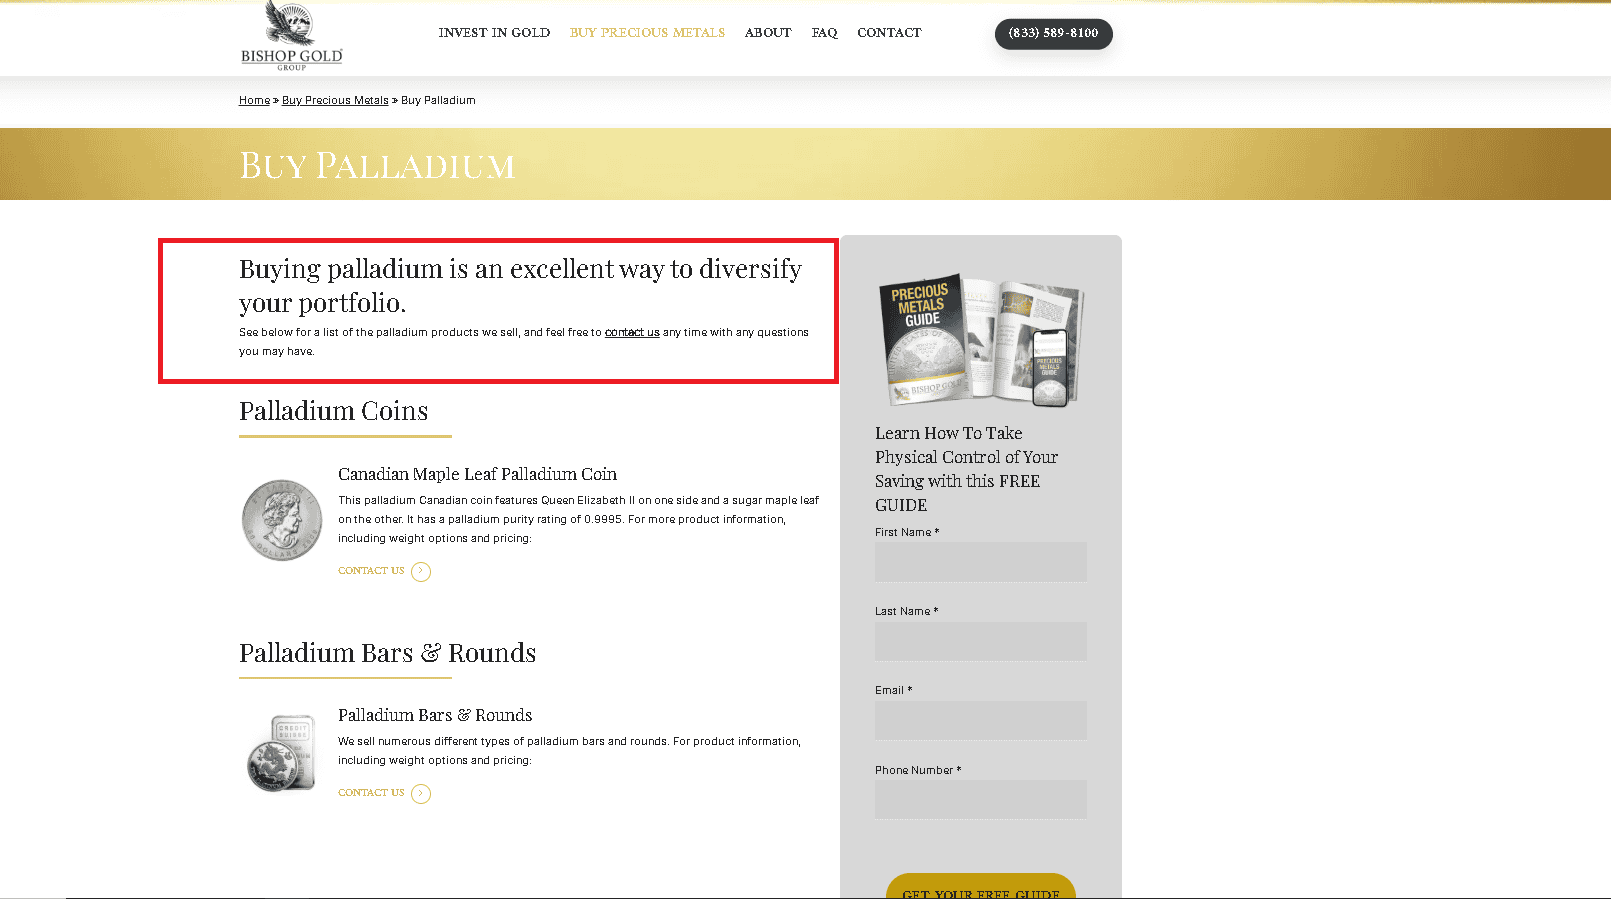Follow the Buy Precious Metals breadcrumb link

(x=335, y=100)
